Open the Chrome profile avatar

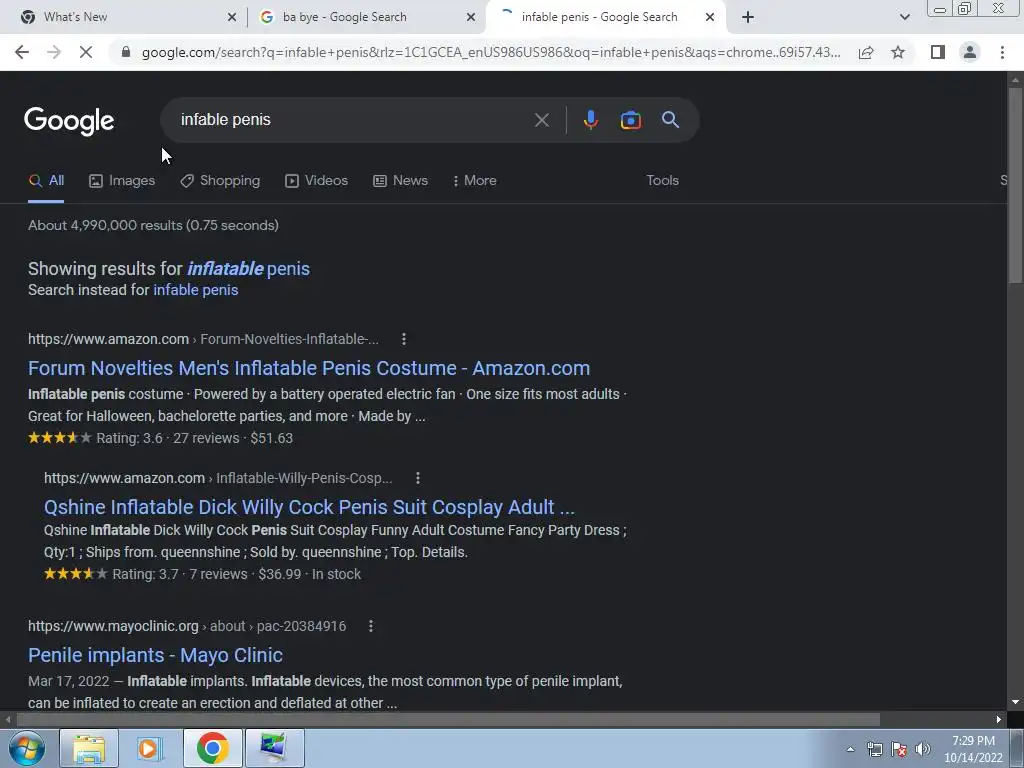970,52
